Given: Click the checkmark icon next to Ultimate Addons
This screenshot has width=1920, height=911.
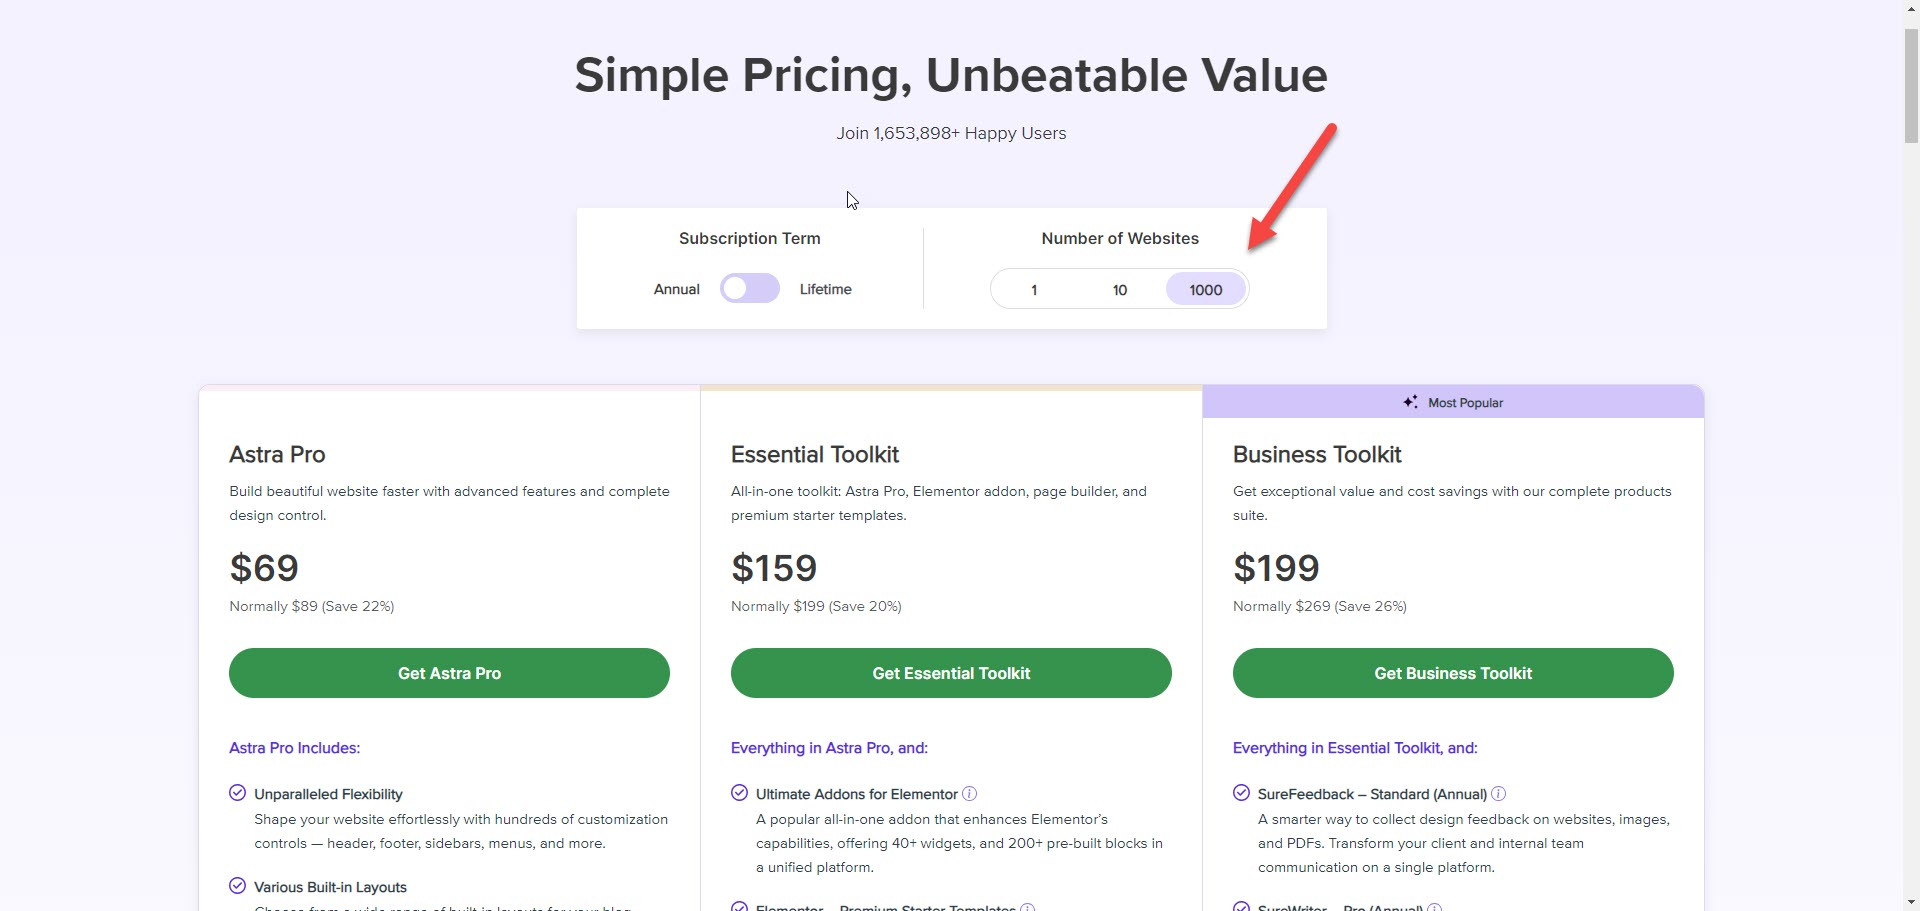Looking at the screenshot, I should [739, 793].
